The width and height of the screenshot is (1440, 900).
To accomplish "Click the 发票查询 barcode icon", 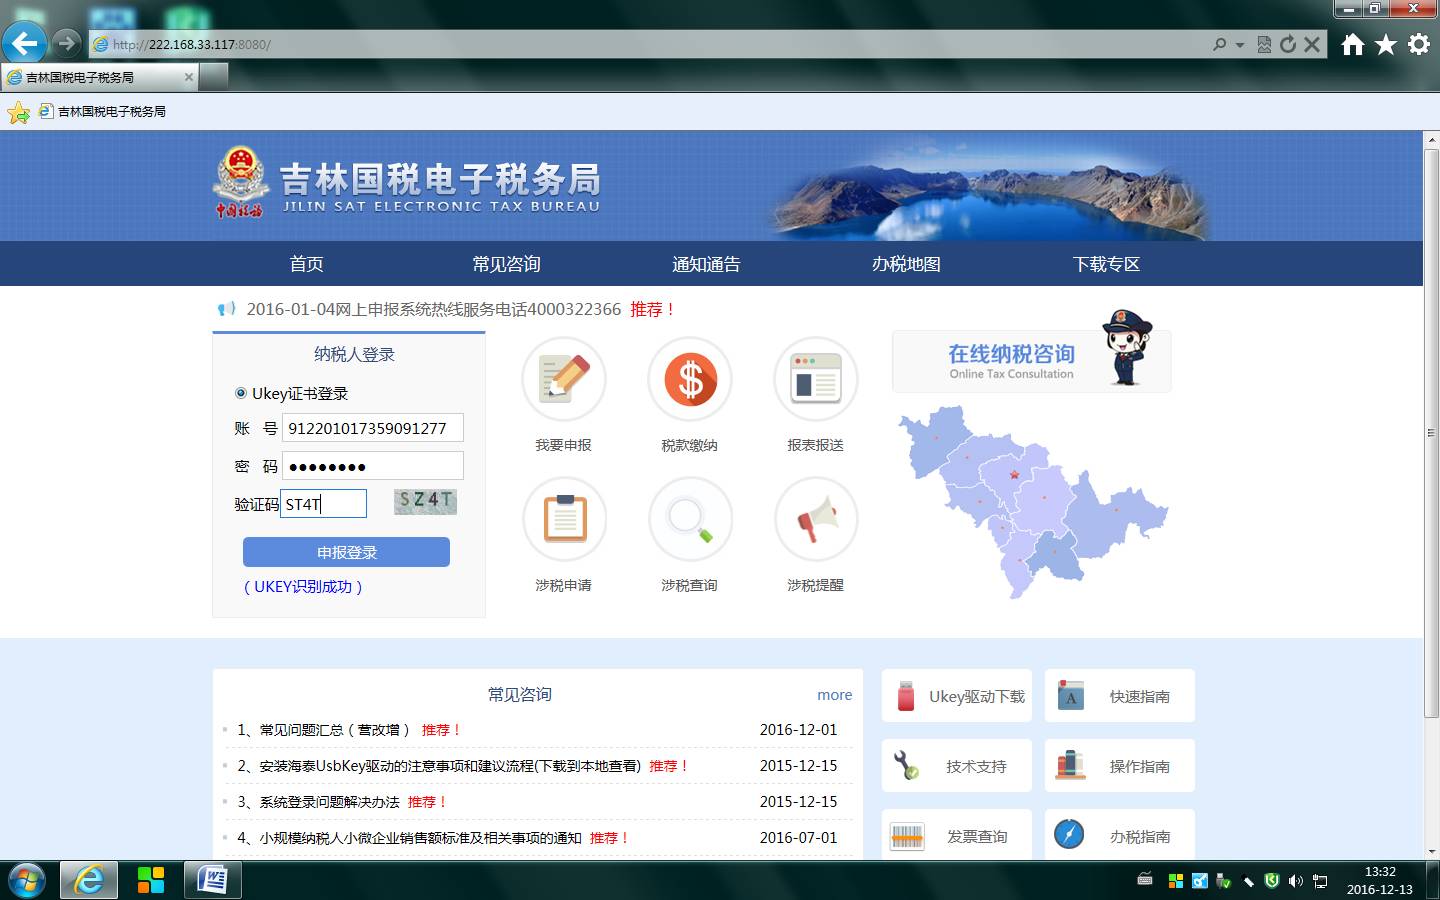I will pos(907,836).
